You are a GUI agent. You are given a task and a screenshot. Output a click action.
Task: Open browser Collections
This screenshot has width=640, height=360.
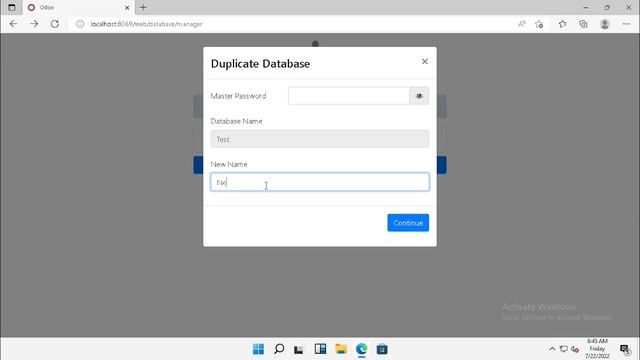point(583,24)
